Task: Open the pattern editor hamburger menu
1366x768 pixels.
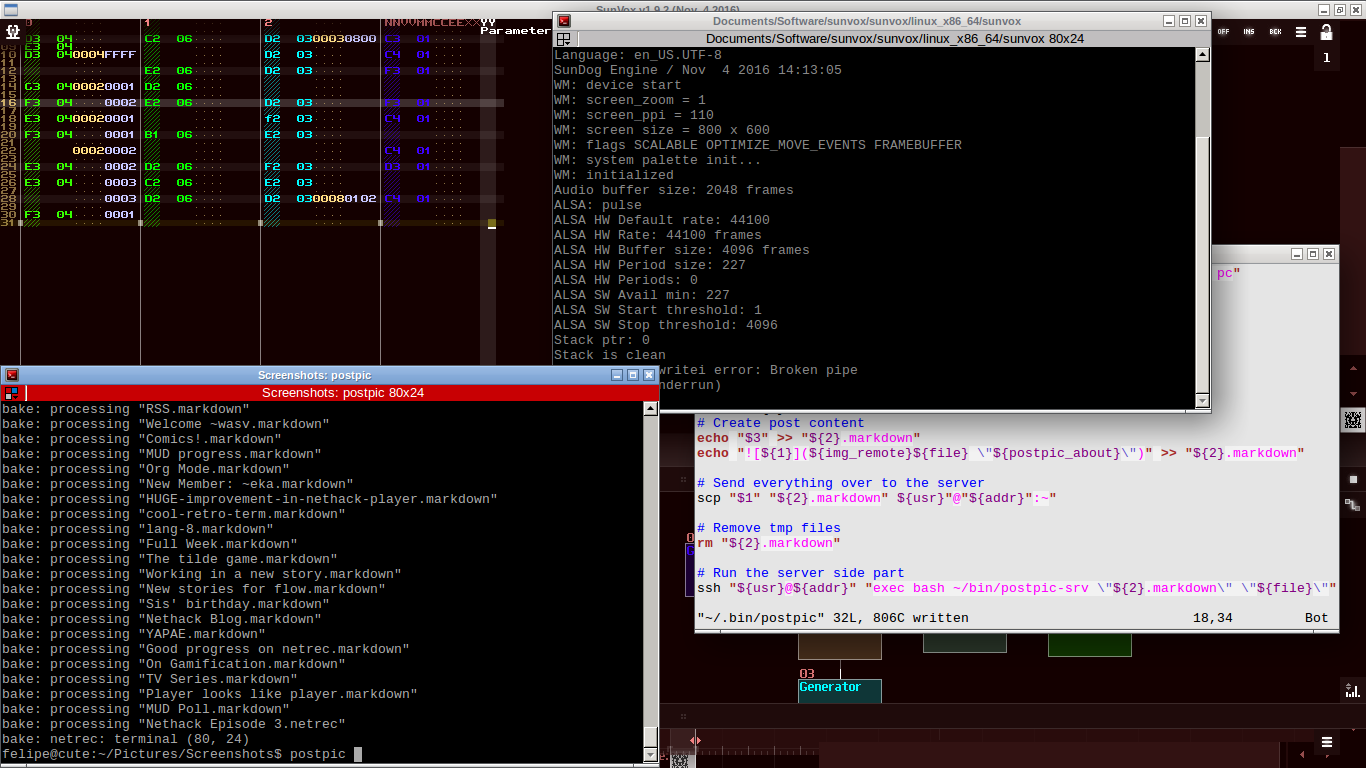Action: click(x=1301, y=31)
